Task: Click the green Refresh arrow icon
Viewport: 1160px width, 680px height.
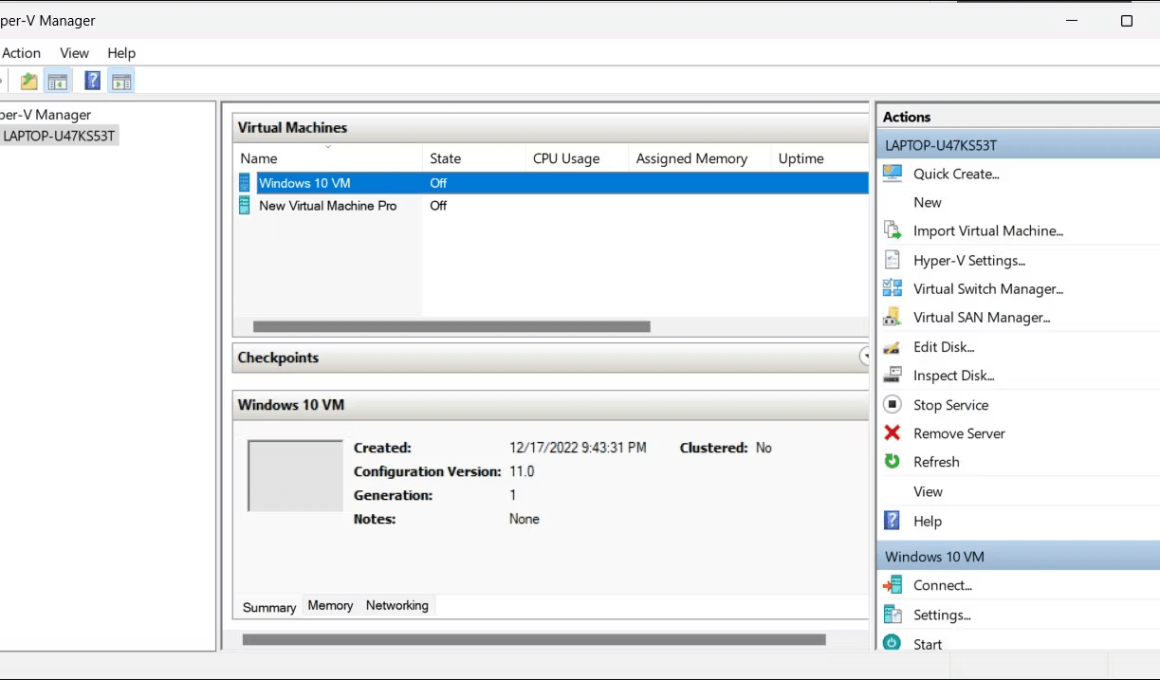Action: [892, 461]
